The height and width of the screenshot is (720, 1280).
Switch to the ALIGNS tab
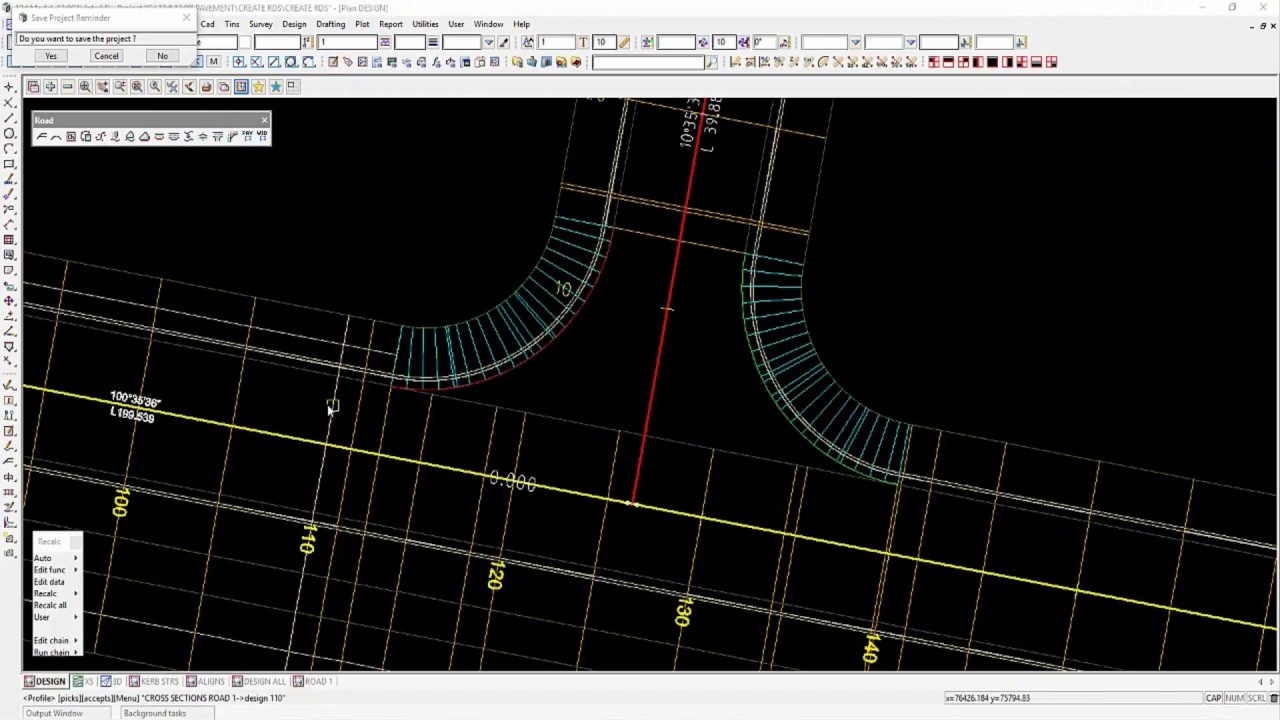tap(205, 681)
